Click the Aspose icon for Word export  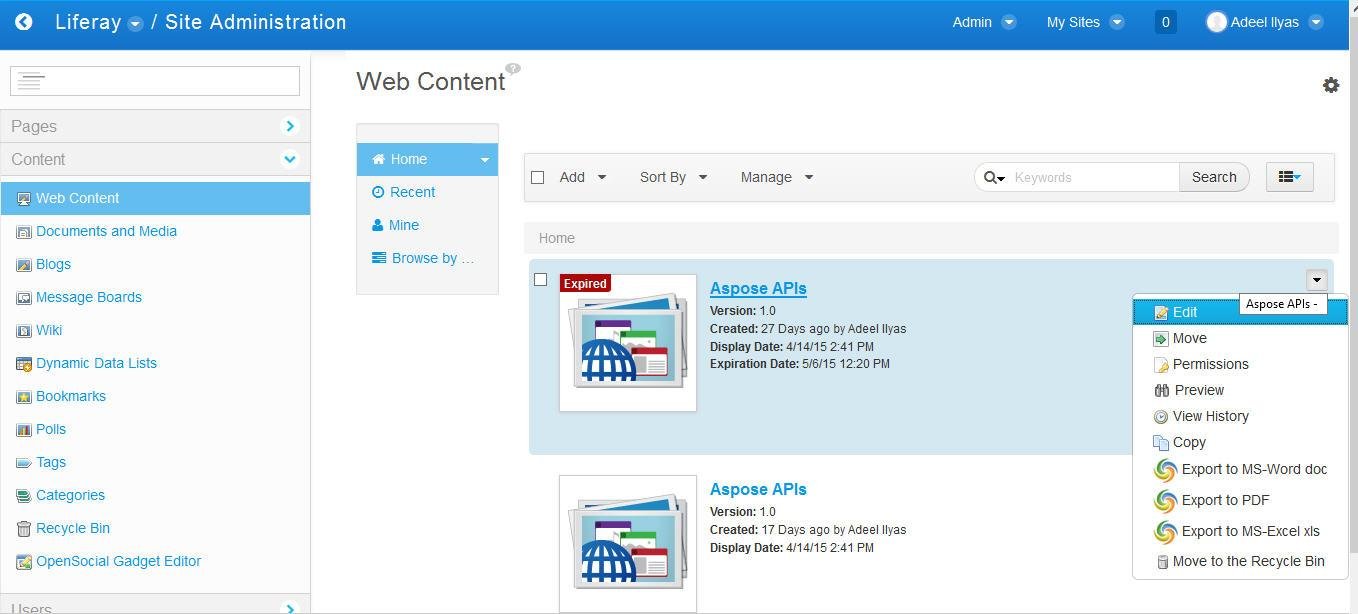click(x=1165, y=469)
